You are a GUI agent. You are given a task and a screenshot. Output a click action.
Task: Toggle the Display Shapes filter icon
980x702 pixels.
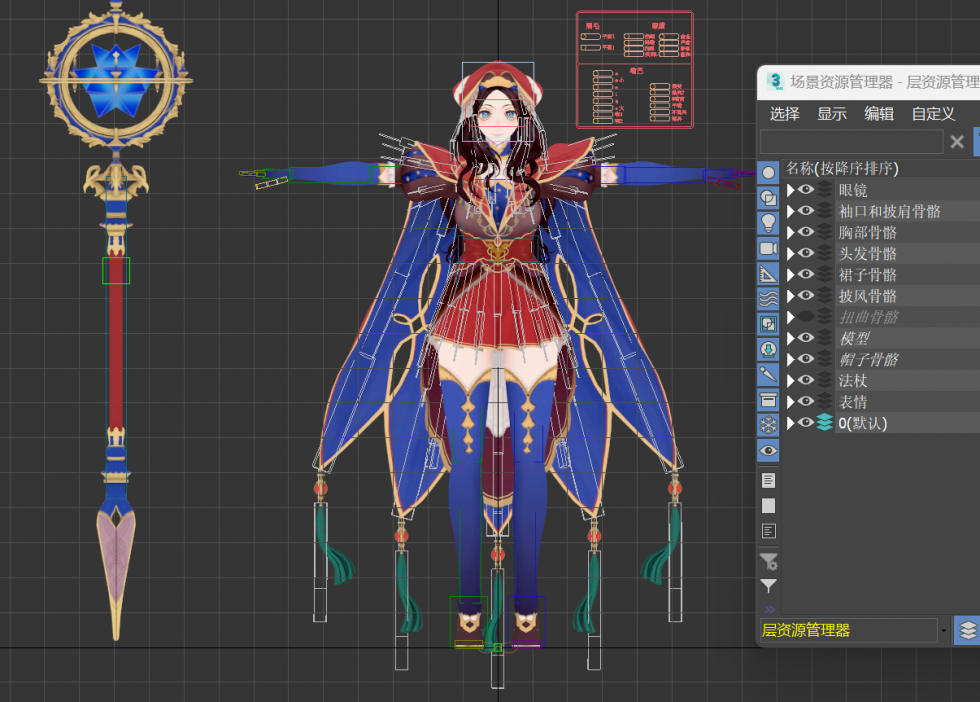tap(768, 198)
